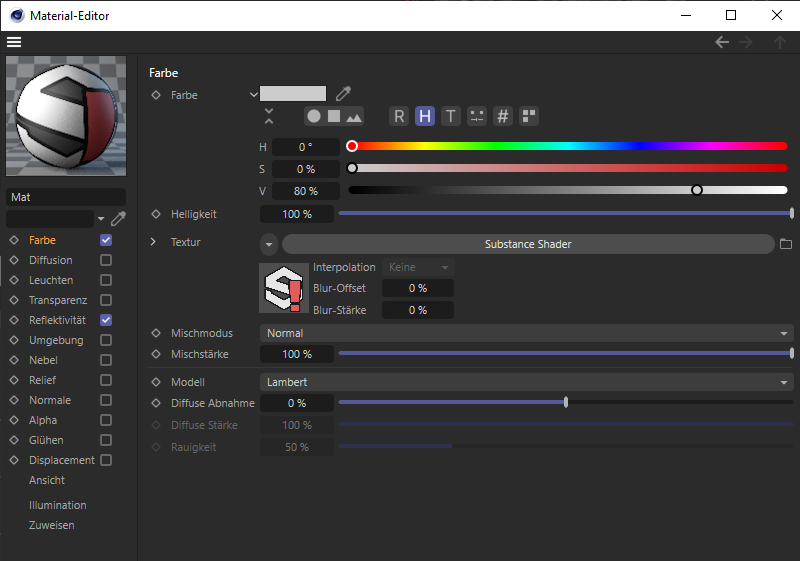Open the color mixer mode
Screen dimensions: 800x561
(x=477, y=116)
